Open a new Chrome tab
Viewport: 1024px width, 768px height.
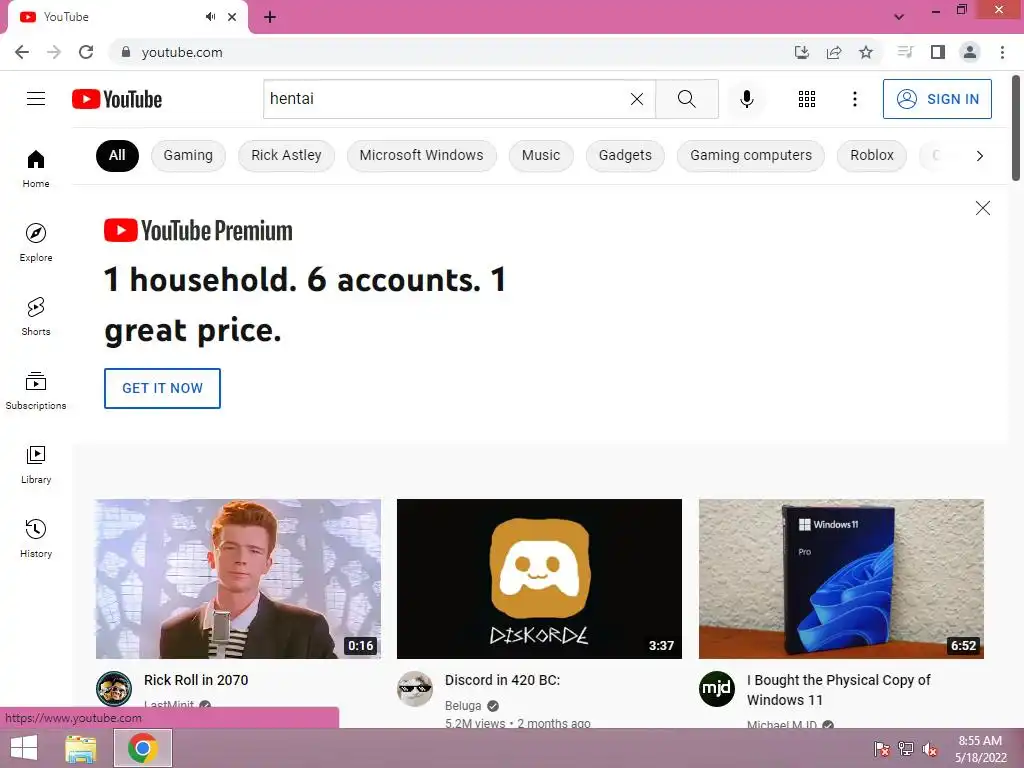pos(270,17)
